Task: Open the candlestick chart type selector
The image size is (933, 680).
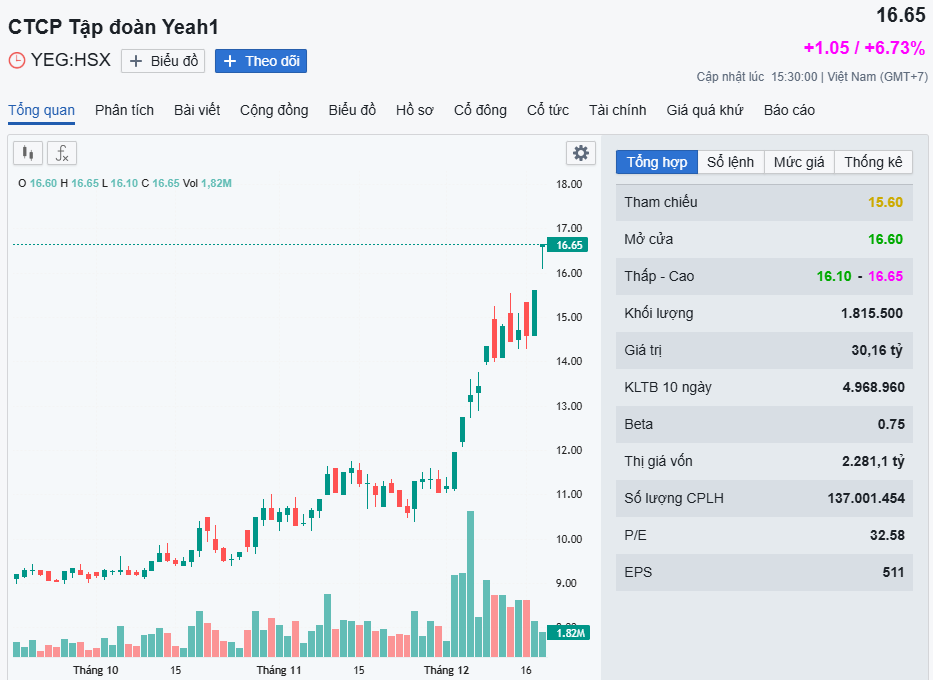Action: click(27, 153)
